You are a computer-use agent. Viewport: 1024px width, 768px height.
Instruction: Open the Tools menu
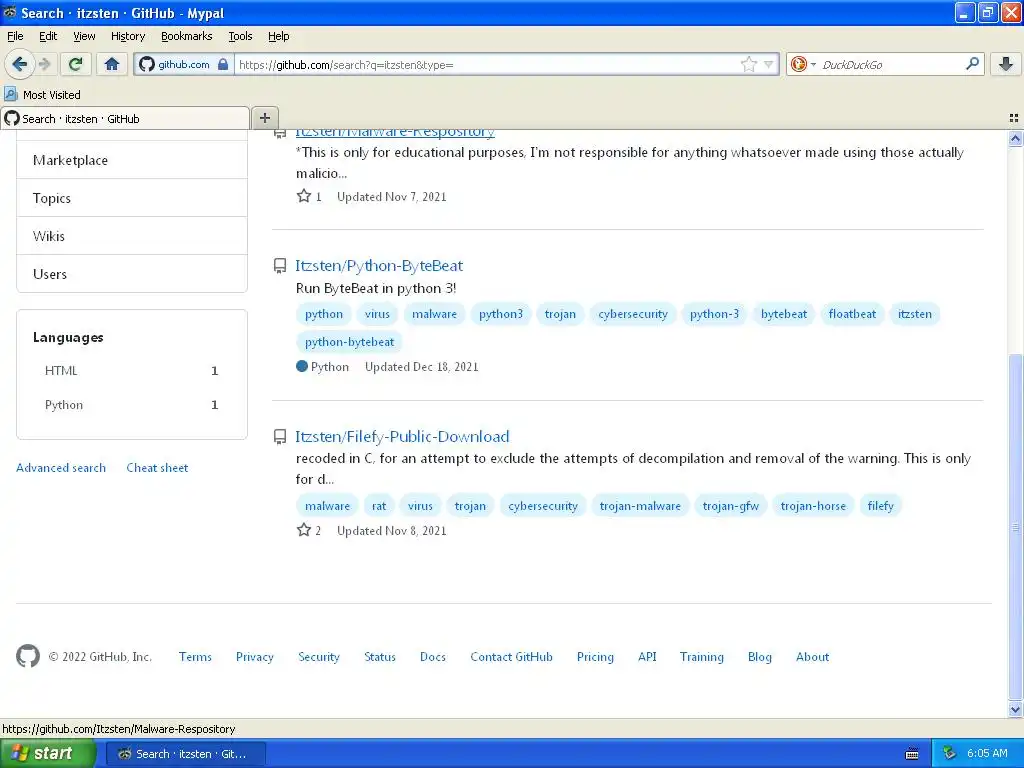pos(240,36)
